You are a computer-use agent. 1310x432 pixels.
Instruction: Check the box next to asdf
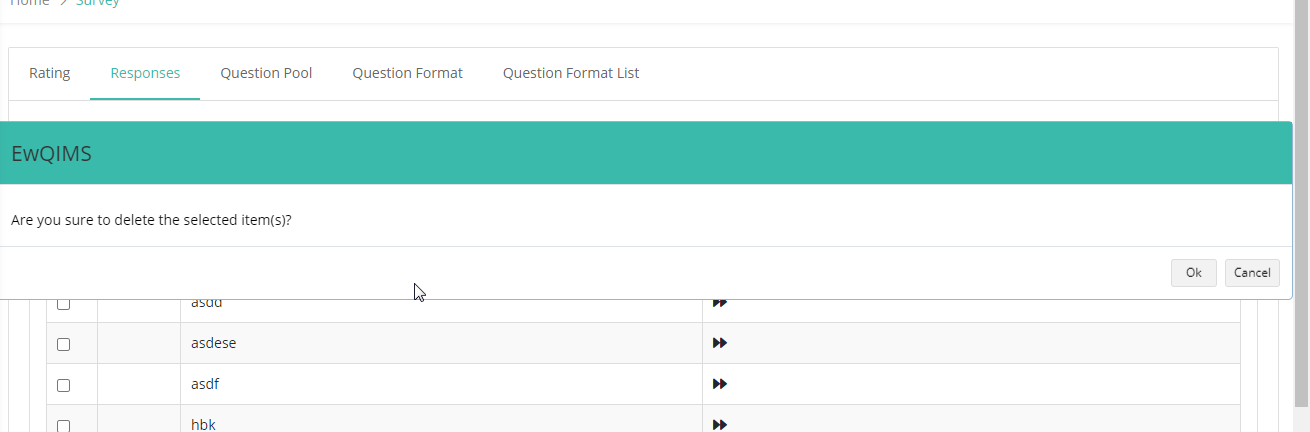pos(63,385)
